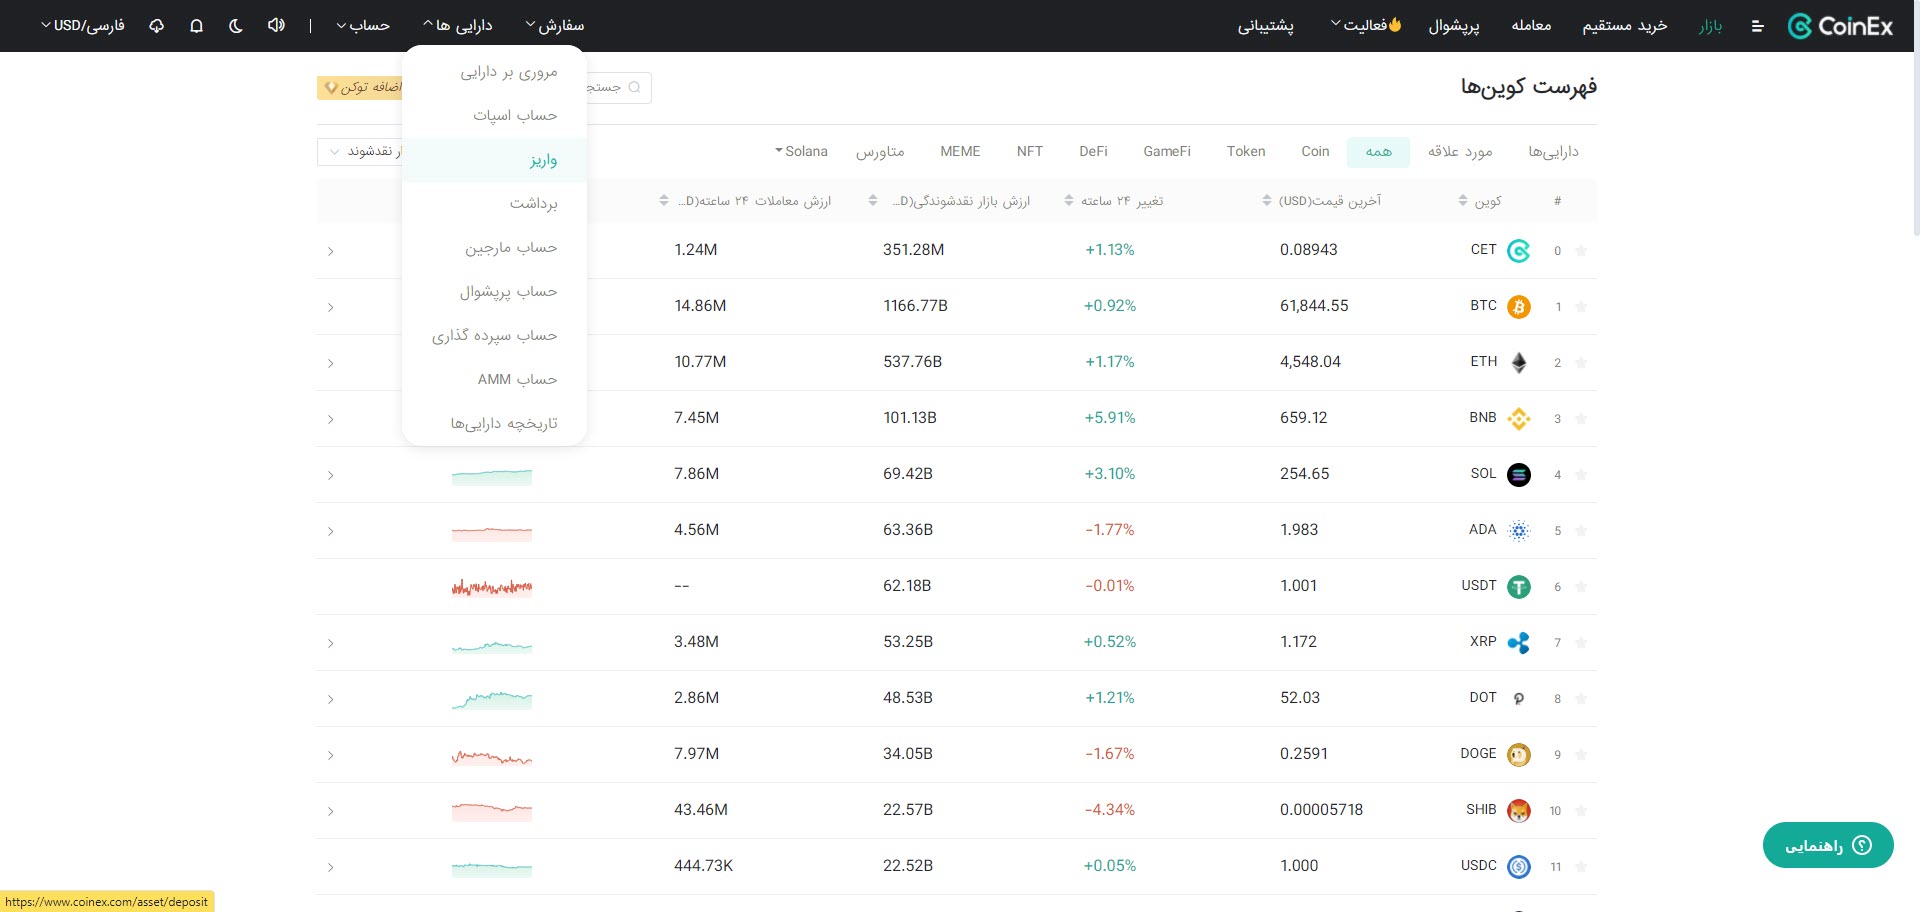
Task: Click the USDC coin icon
Action: (1518, 867)
